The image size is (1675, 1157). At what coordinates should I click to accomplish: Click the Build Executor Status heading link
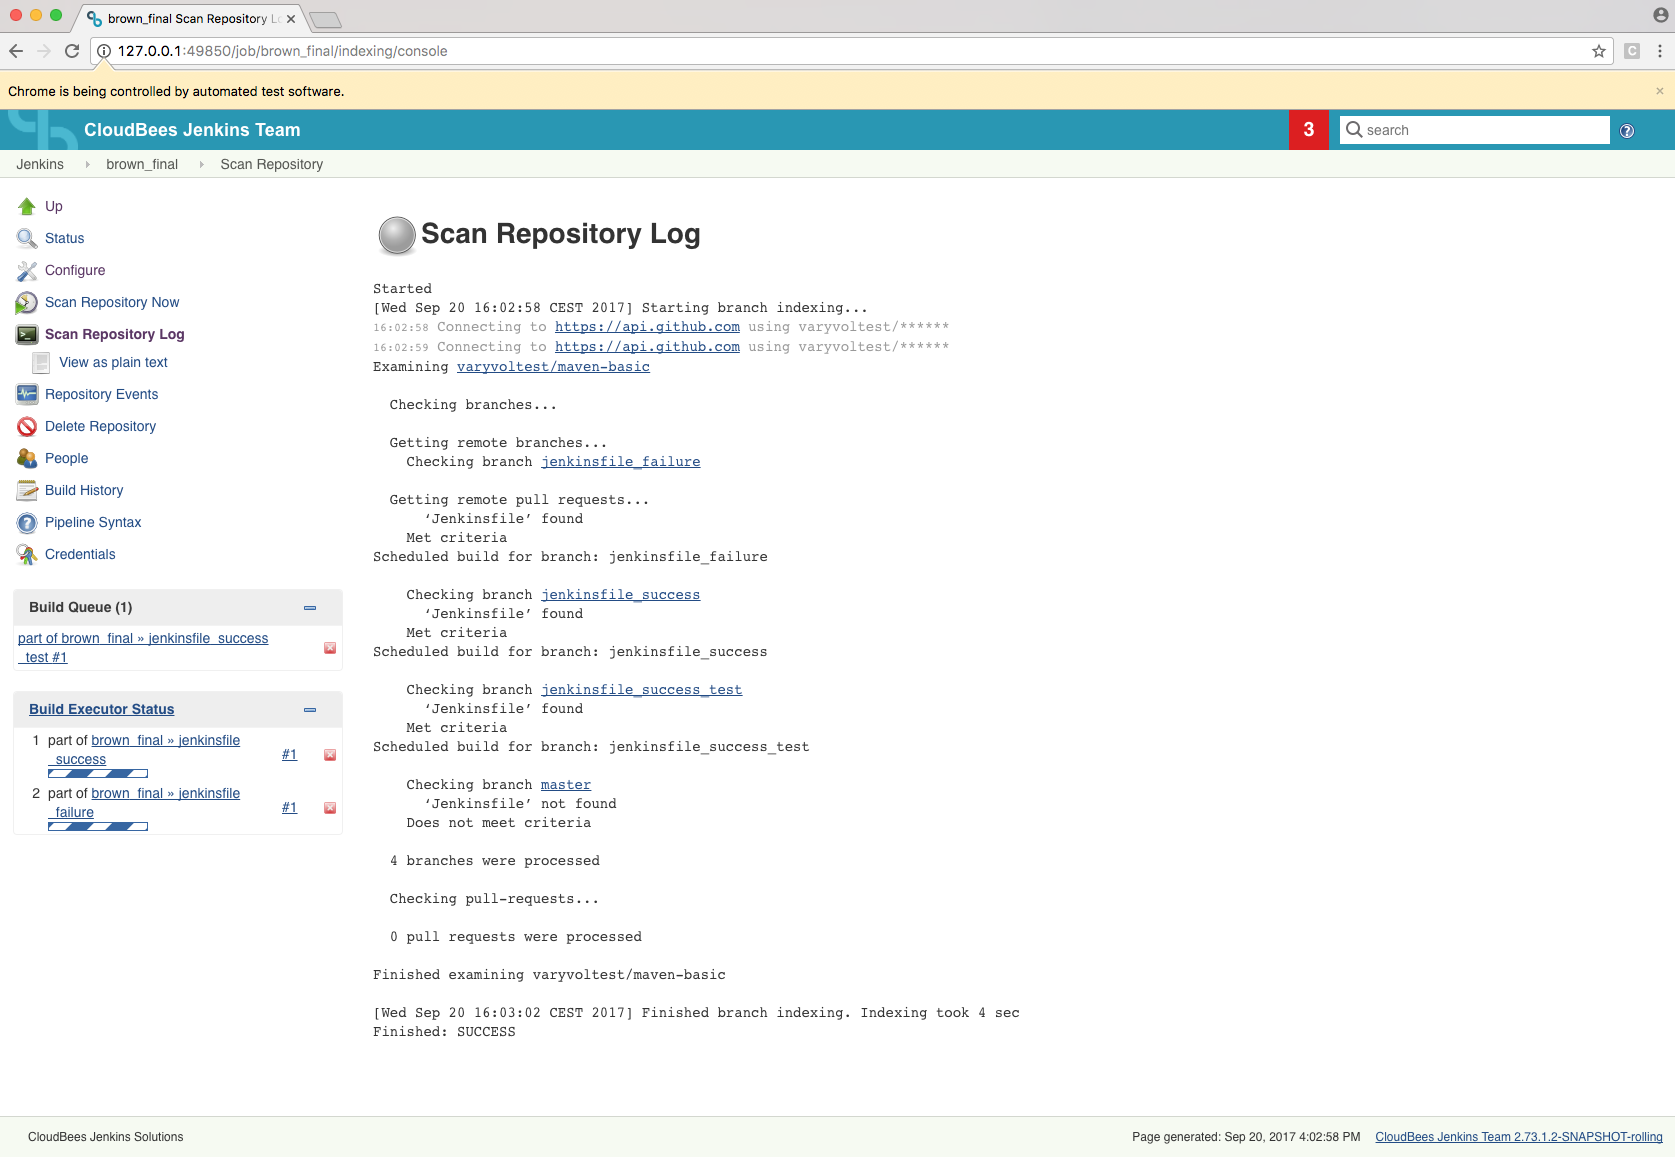(x=101, y=709)
